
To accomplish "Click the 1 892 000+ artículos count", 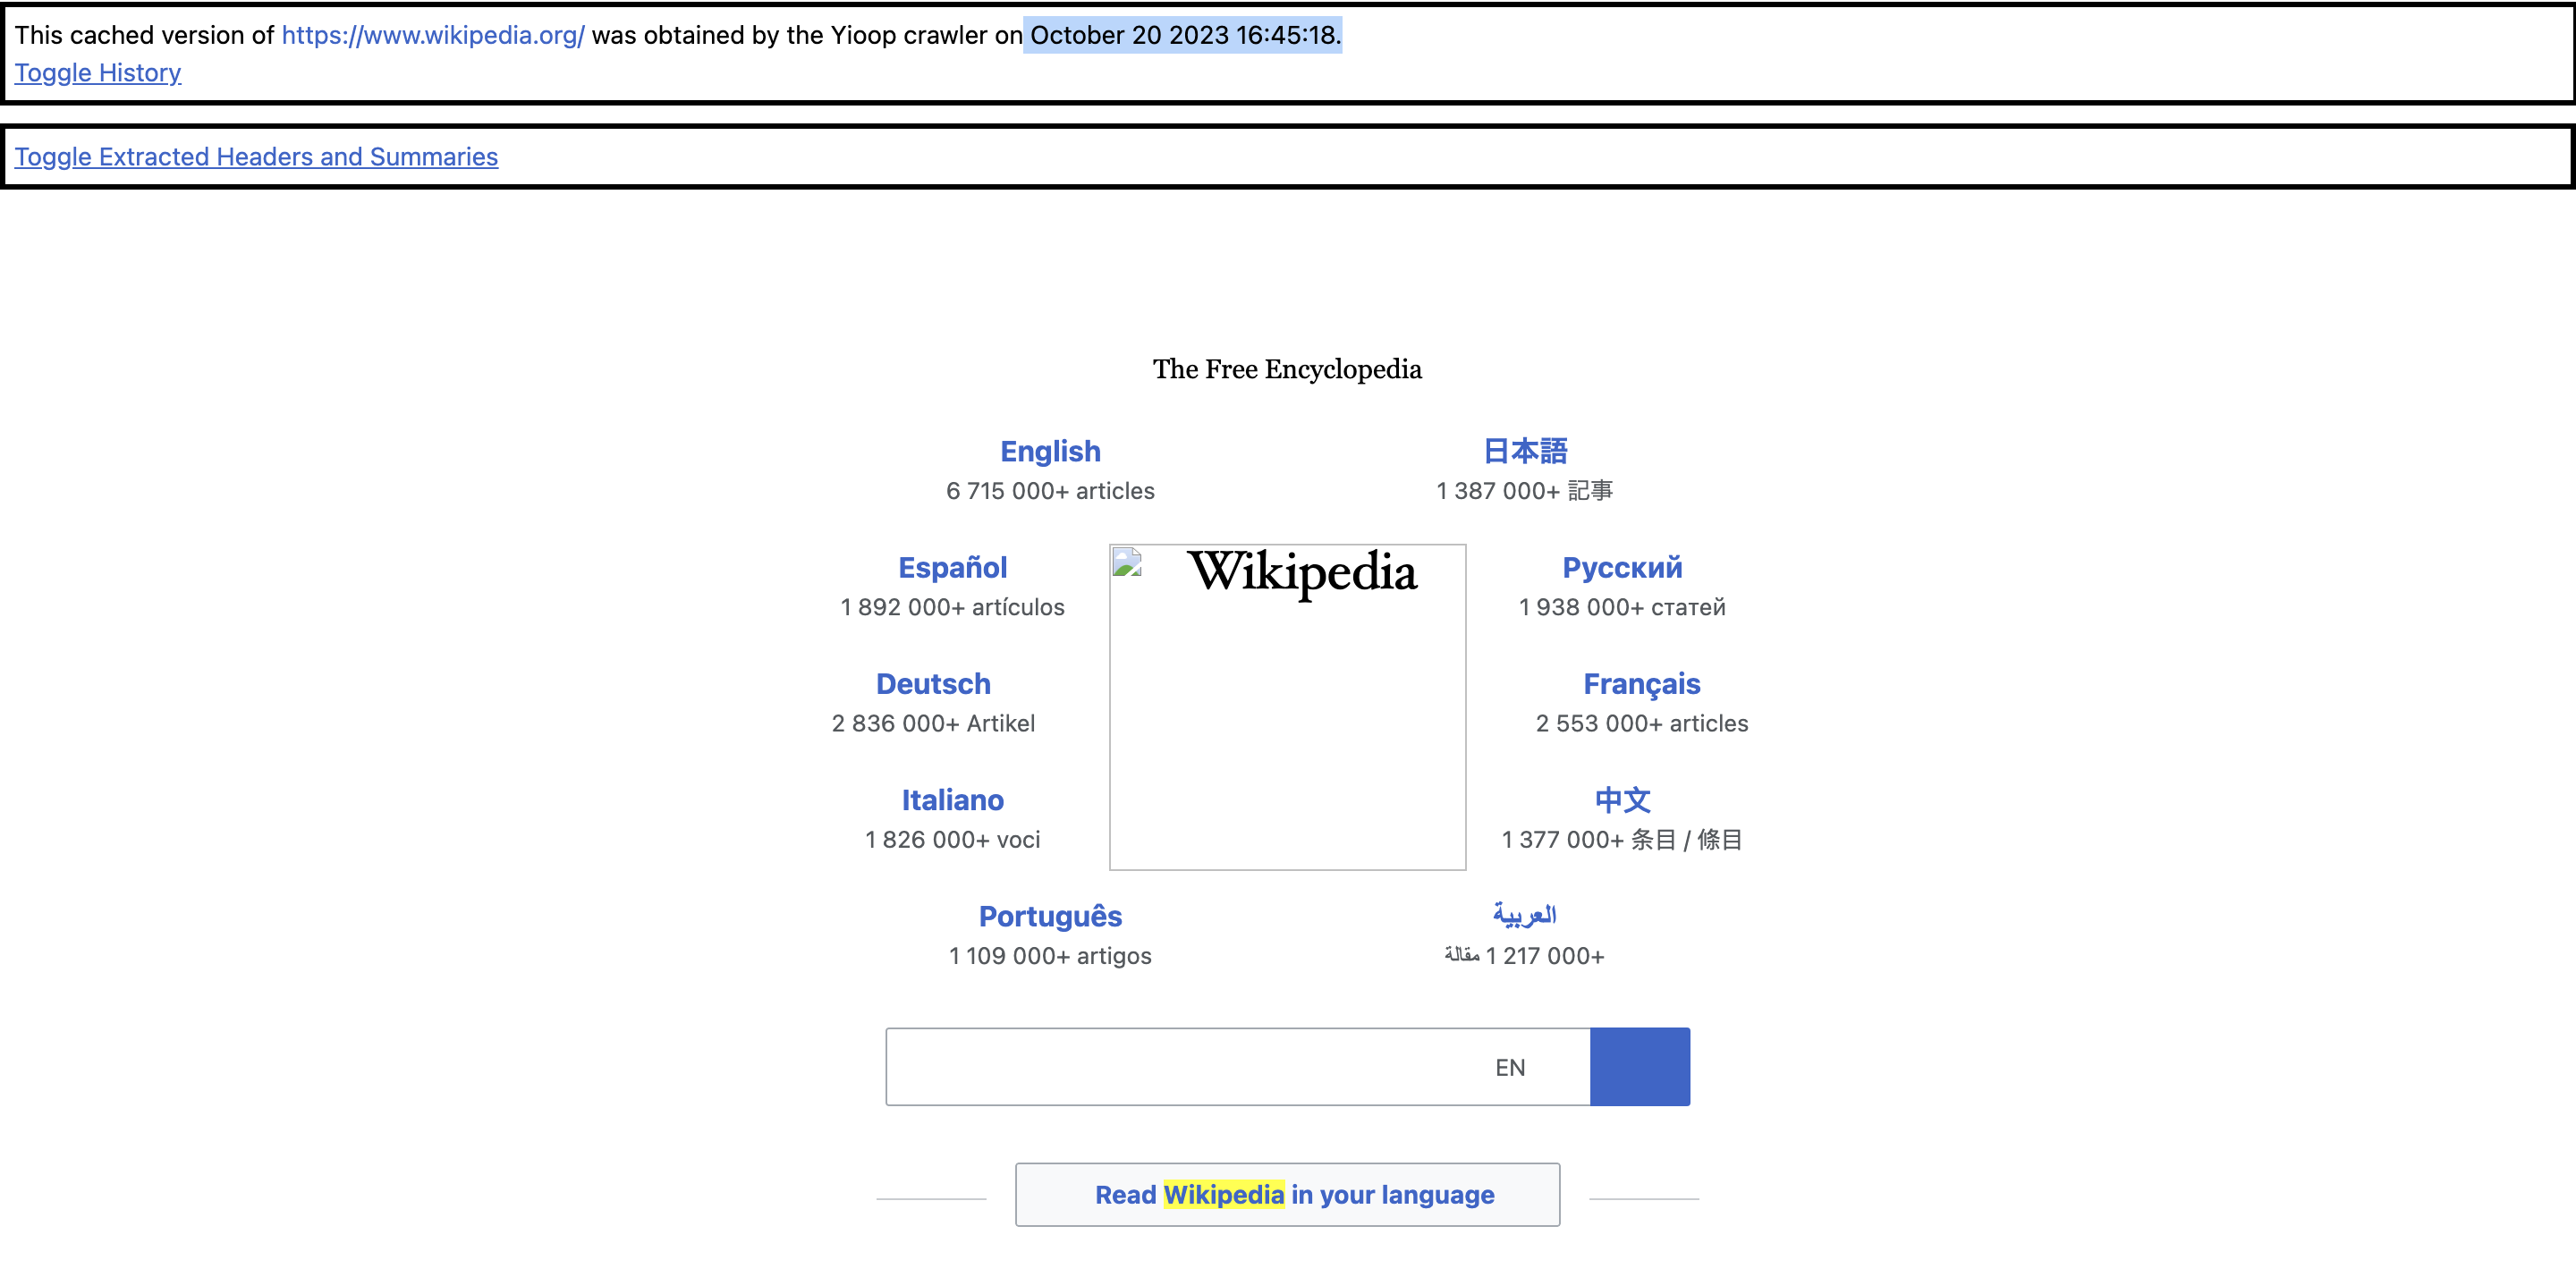I will (952, 607).
